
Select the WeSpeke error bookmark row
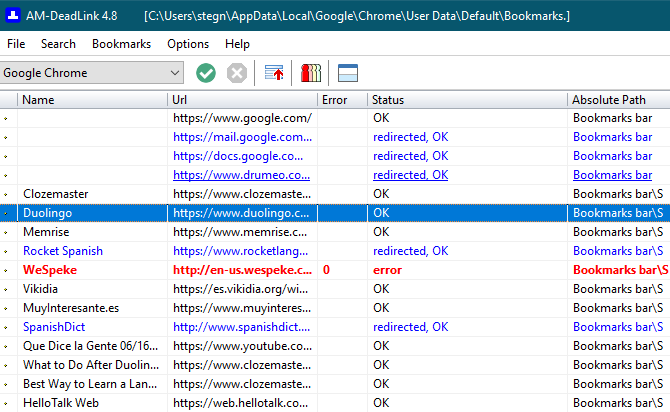[x=335, y=270]
